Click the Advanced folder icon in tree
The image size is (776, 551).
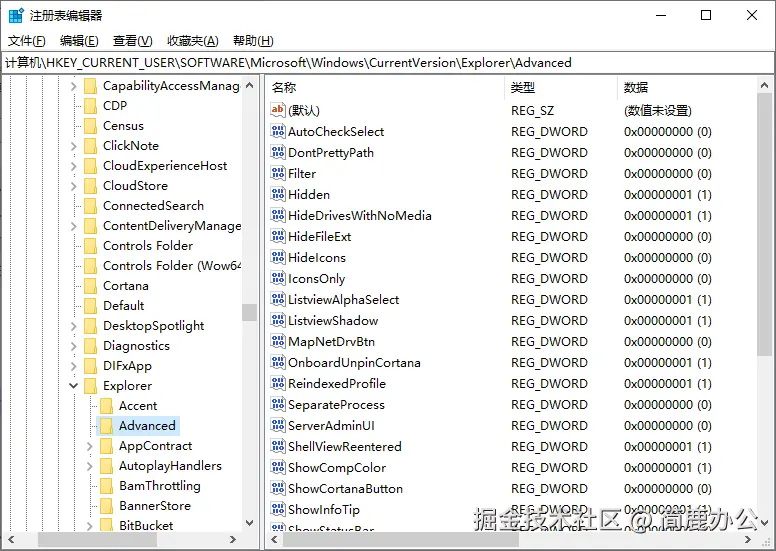pyautogui.click(x=106, y=426)
